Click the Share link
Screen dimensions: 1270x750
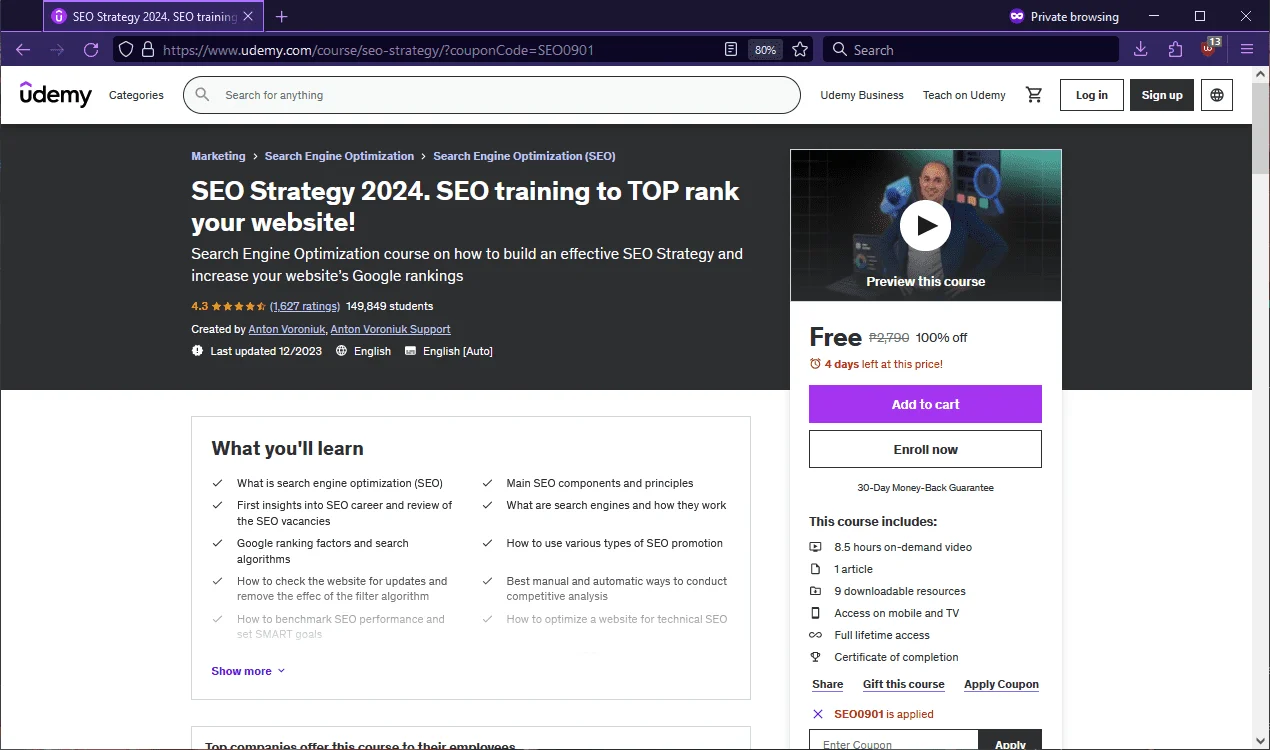(x=827, y=684)
